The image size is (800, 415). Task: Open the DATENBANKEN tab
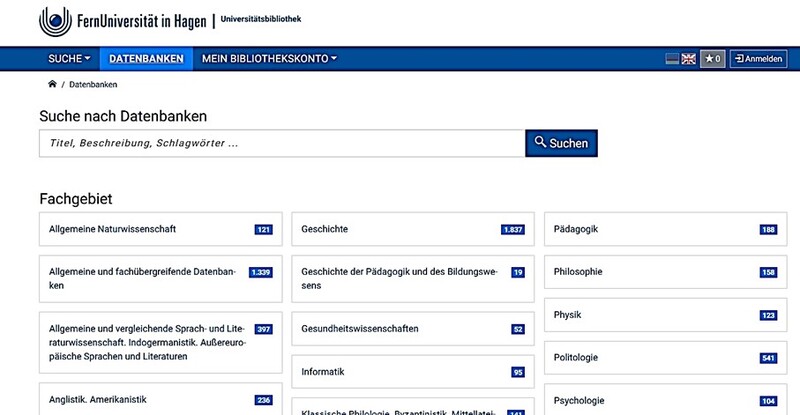pos(147,59)
